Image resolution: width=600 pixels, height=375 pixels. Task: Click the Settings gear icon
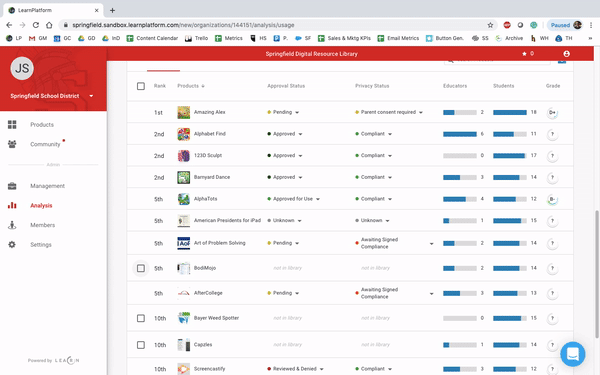coord(12,245)
